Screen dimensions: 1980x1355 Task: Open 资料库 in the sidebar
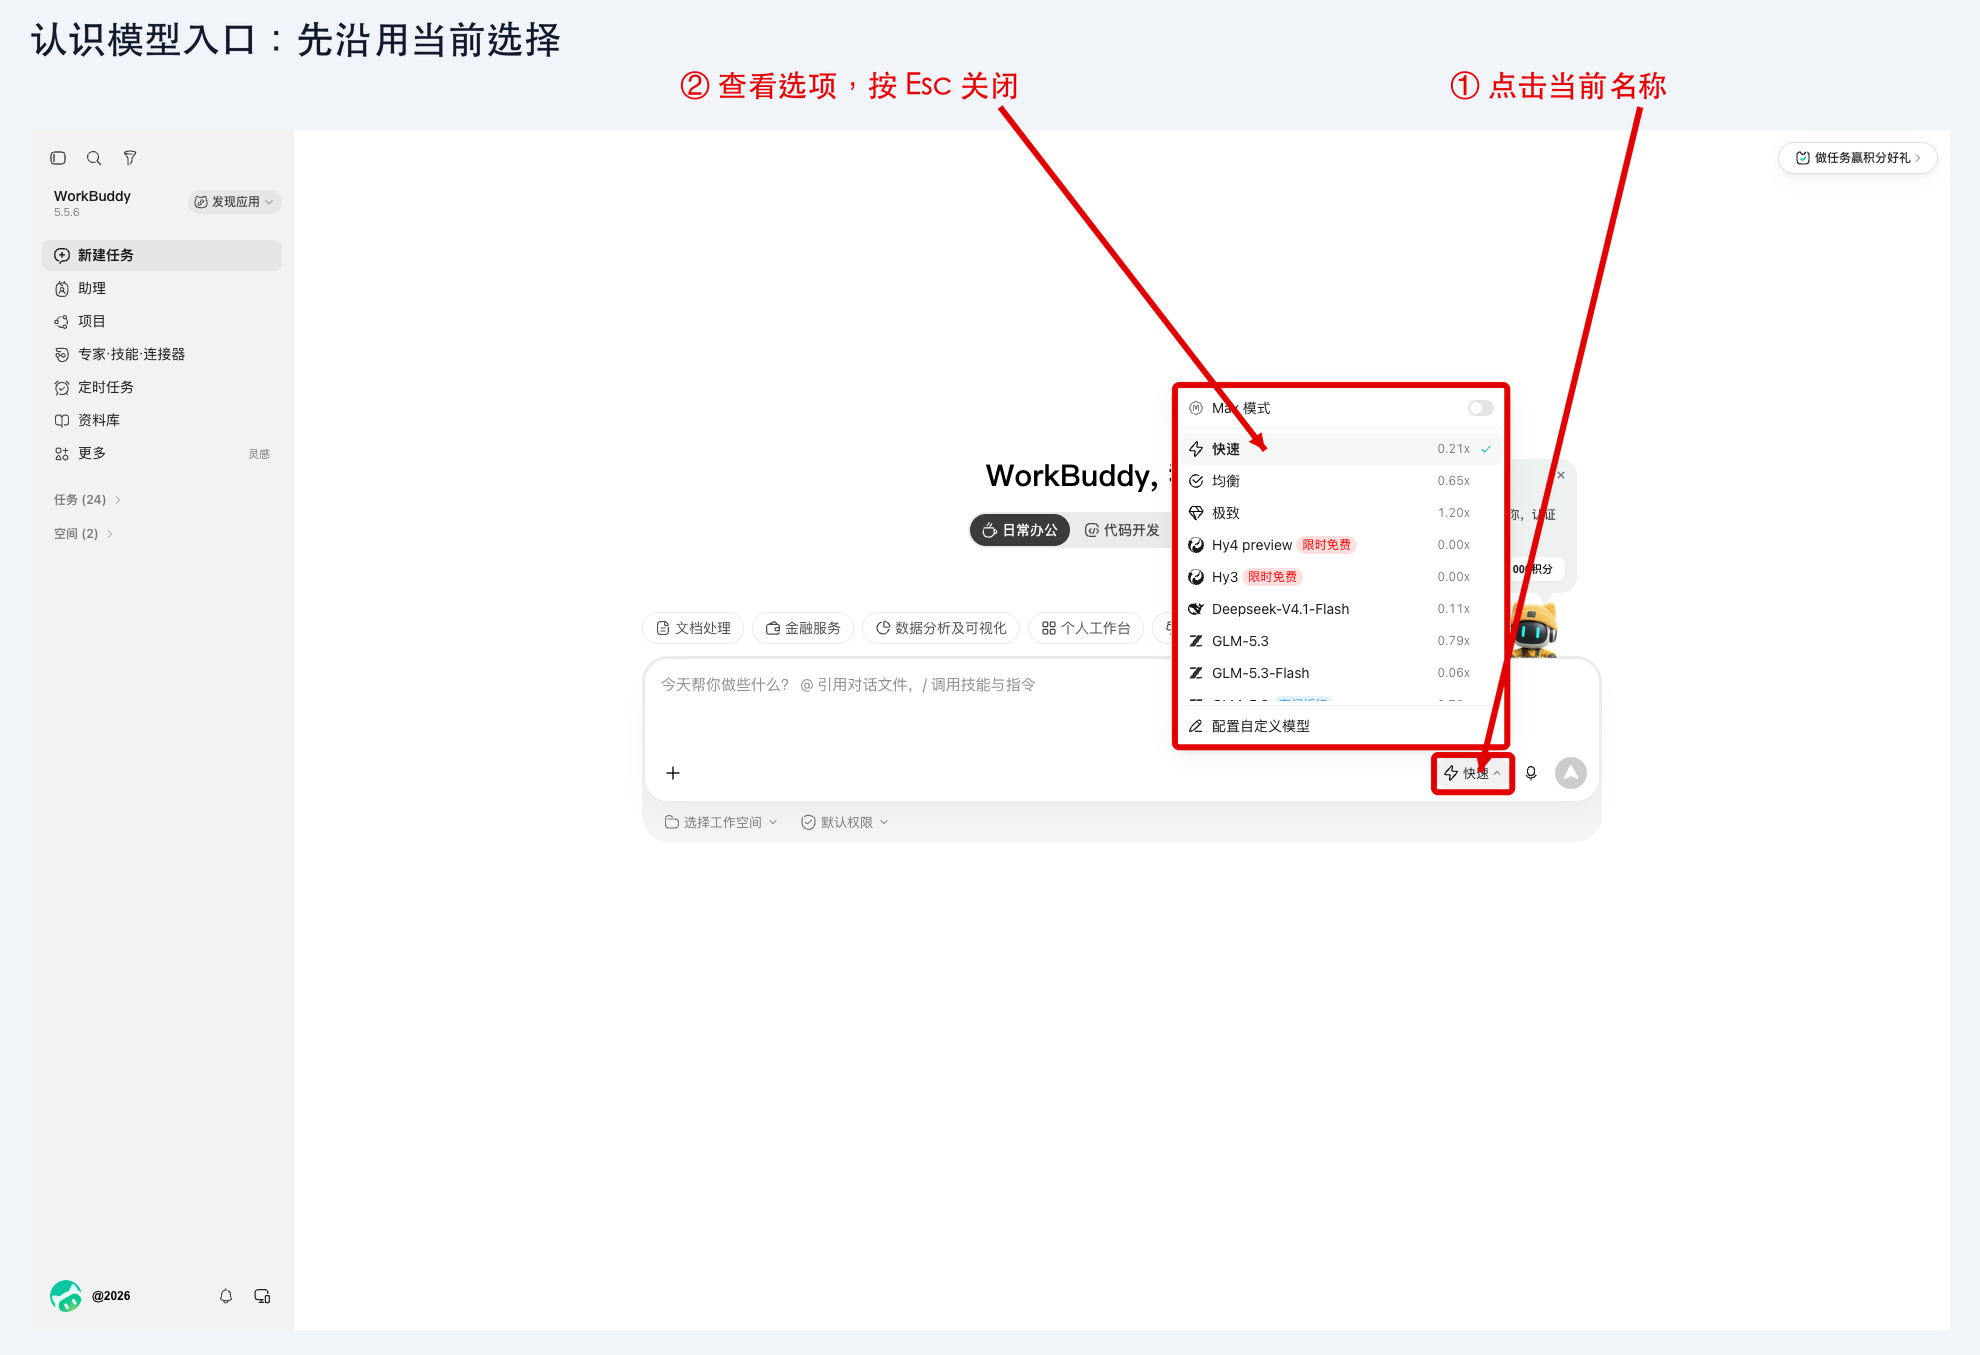tap(162, 420)
